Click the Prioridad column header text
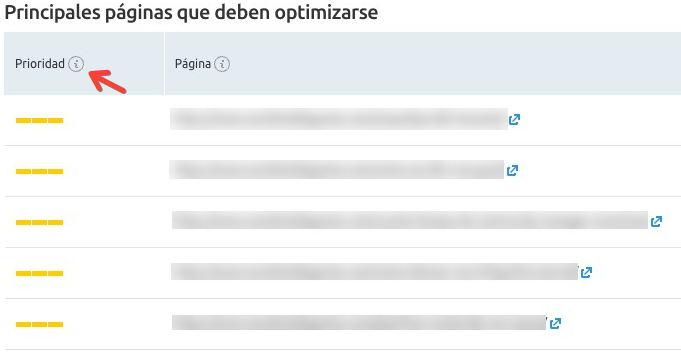 [x=40, y=64]
